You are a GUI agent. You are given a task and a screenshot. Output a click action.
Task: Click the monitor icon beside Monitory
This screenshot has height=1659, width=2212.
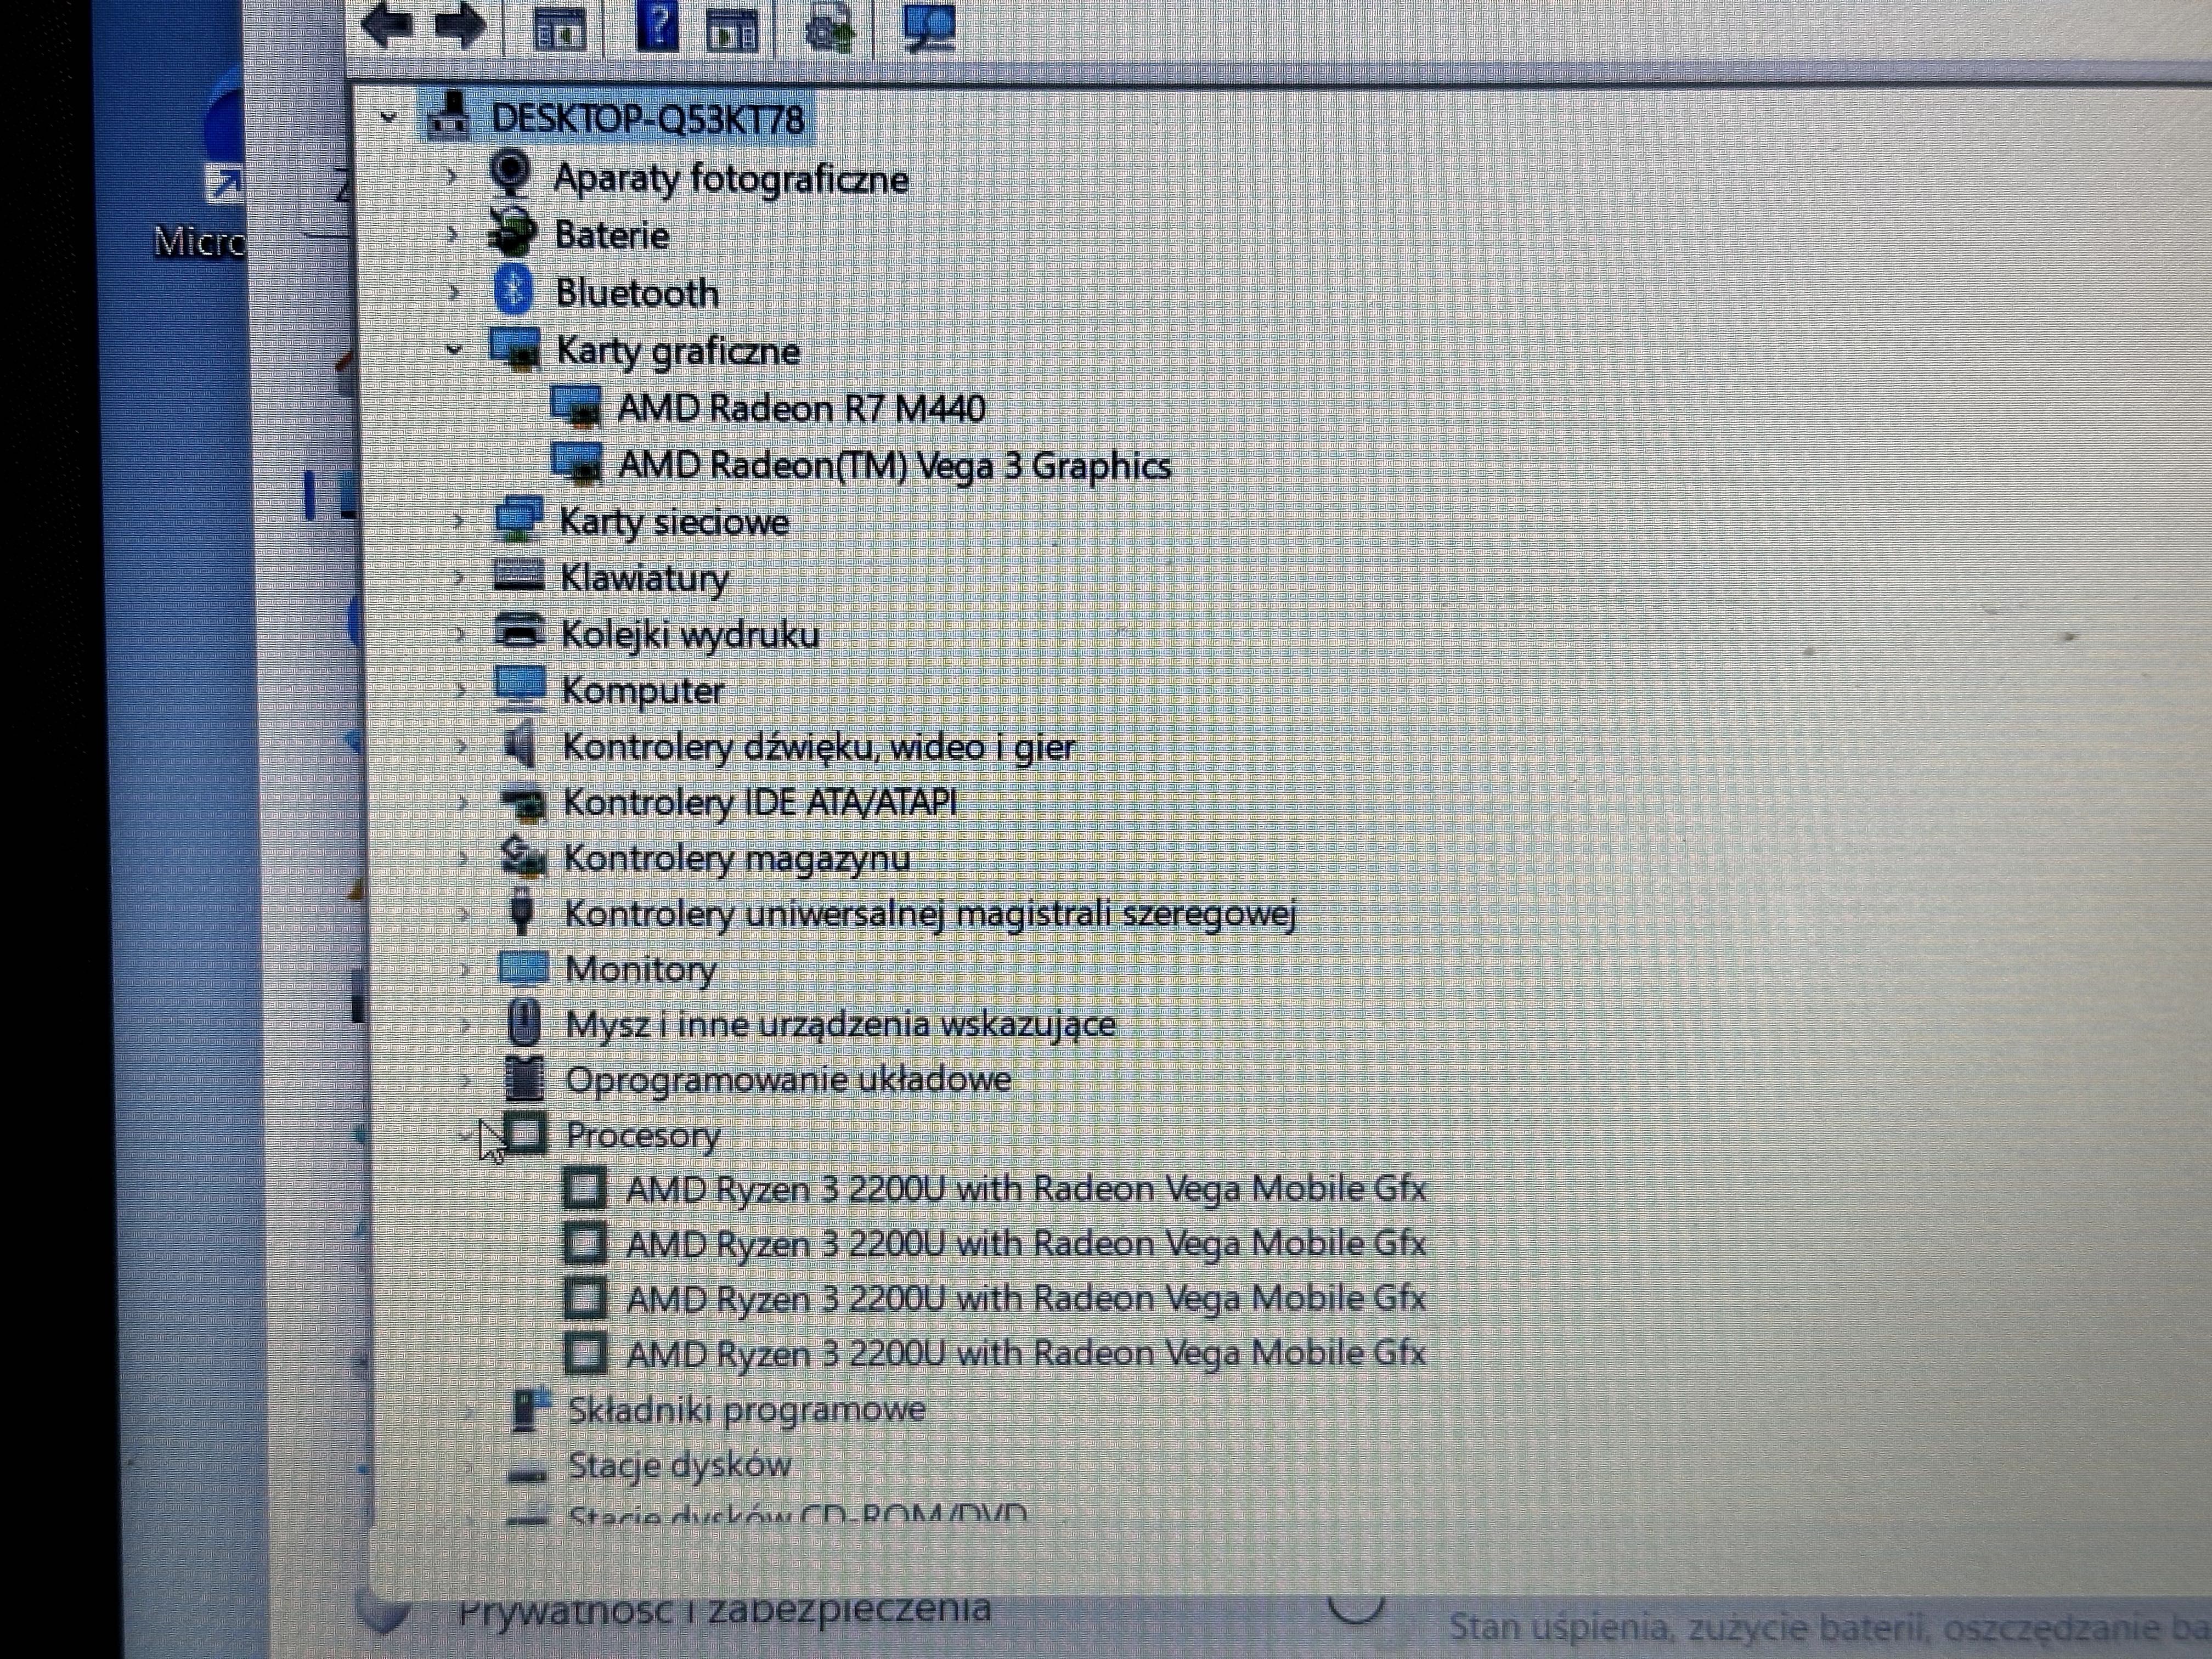point(524,967)
